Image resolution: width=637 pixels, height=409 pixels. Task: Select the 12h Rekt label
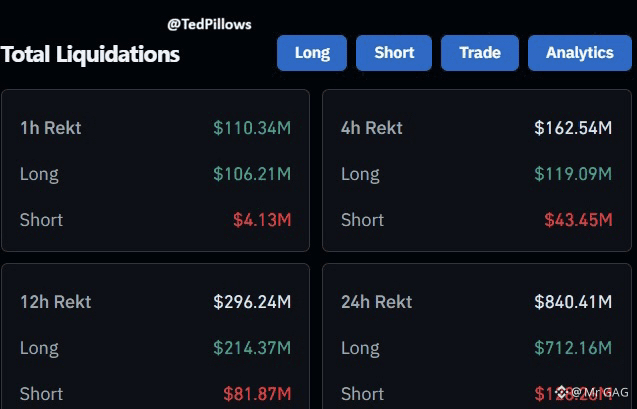55,302
